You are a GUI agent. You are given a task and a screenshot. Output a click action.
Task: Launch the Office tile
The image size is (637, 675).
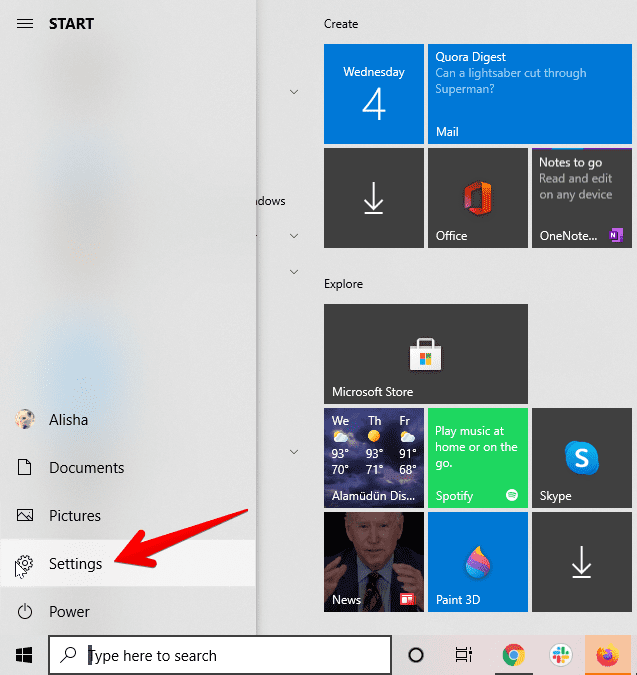pyautogui.click(x=478, y=198)
